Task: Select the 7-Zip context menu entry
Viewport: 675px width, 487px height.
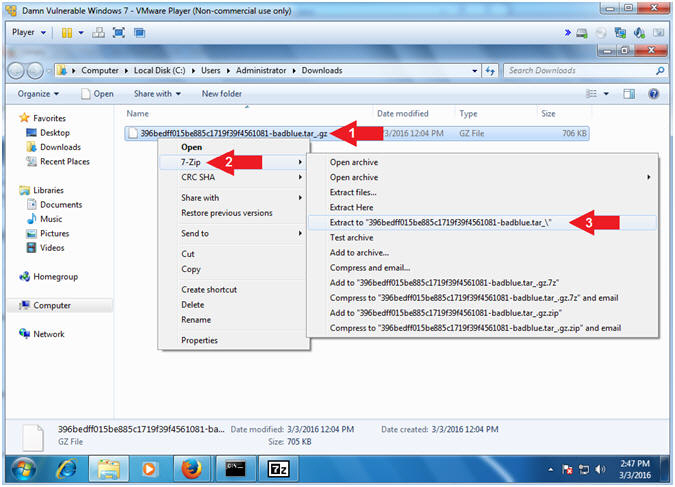Action: [x=234, y=162]
